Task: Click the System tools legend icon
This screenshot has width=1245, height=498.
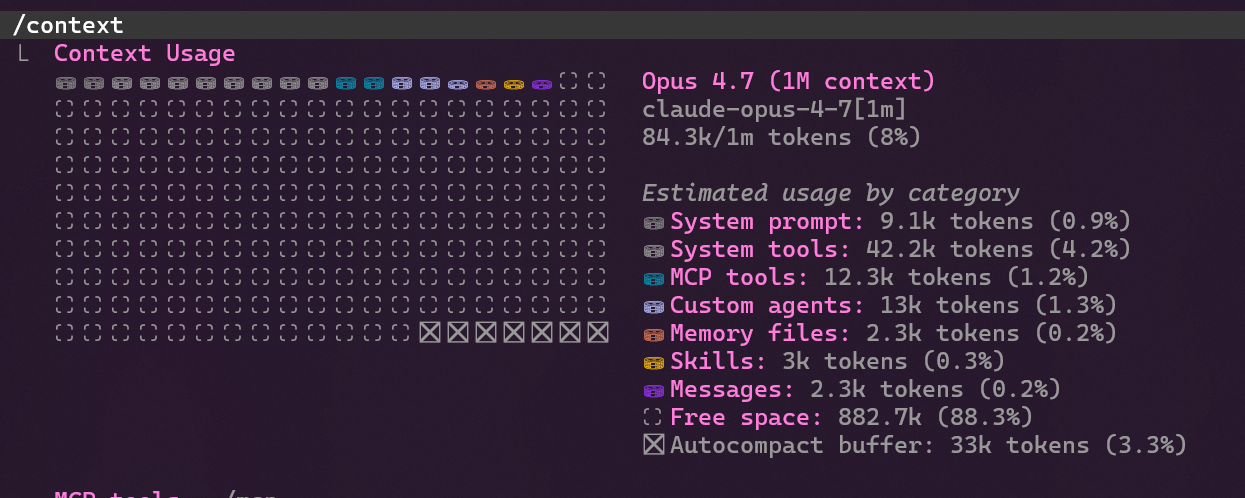Action: pos(653,249)
